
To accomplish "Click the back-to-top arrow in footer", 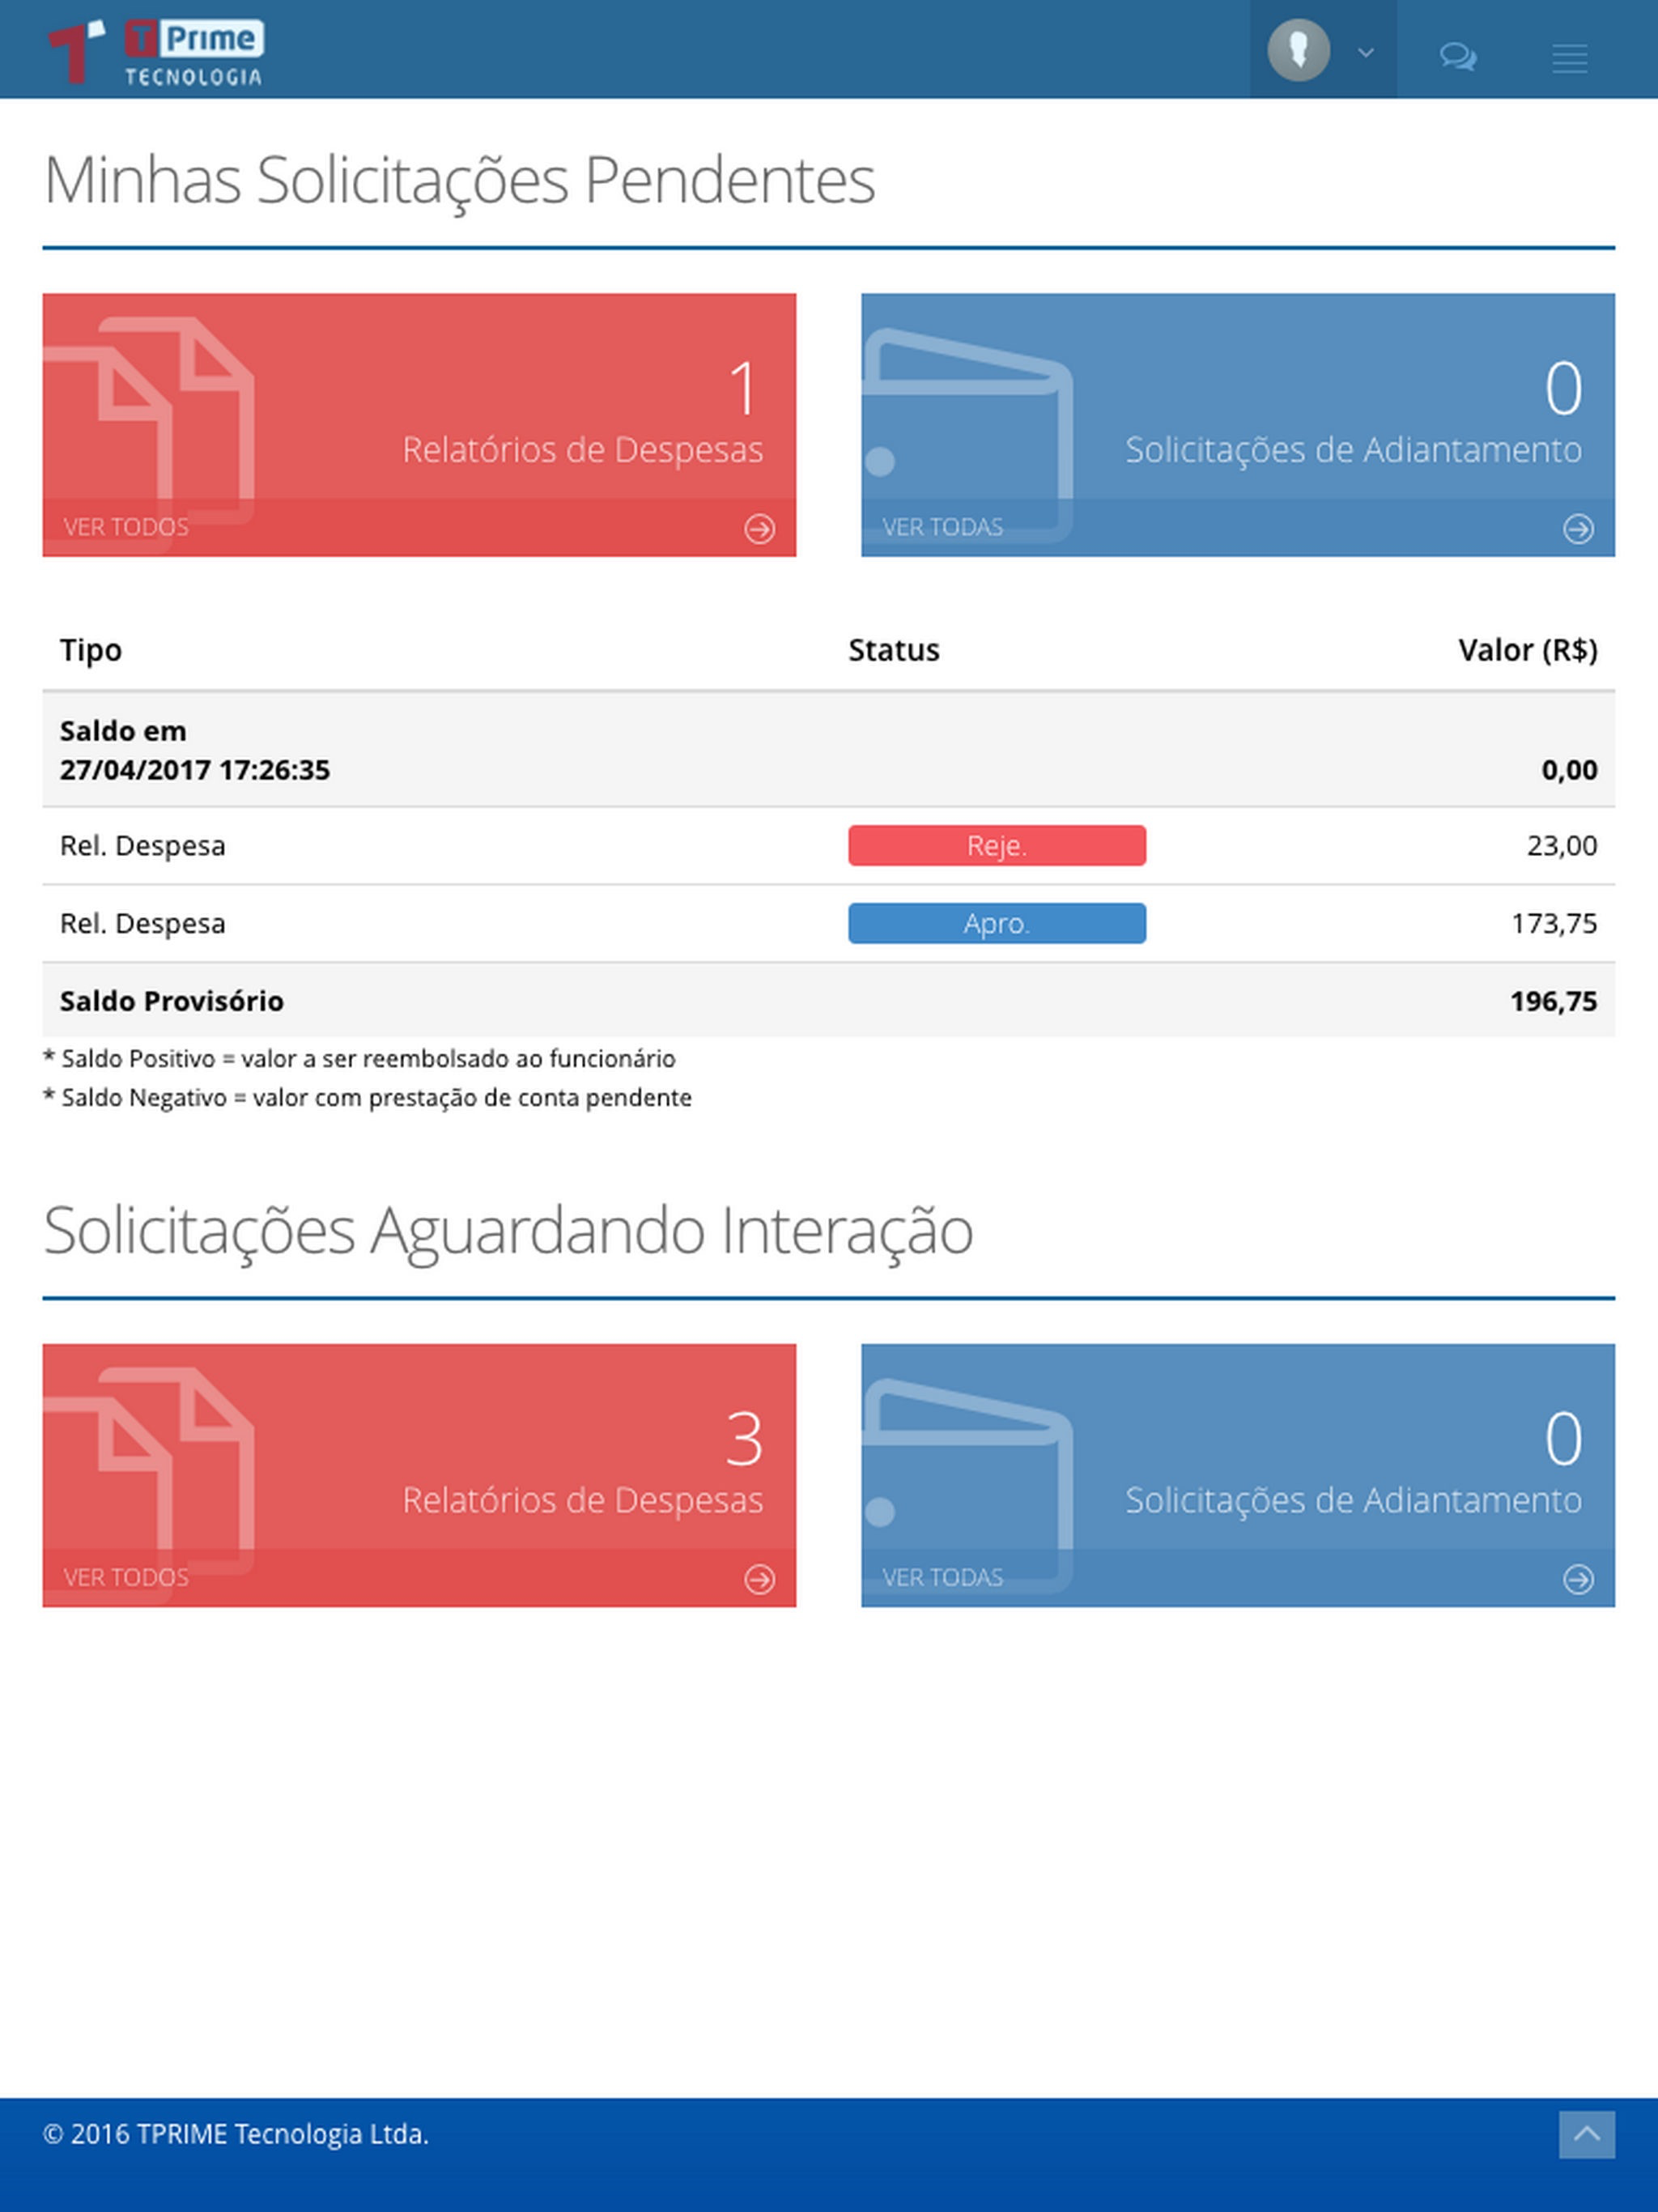I will (x=1586, y=2134).
